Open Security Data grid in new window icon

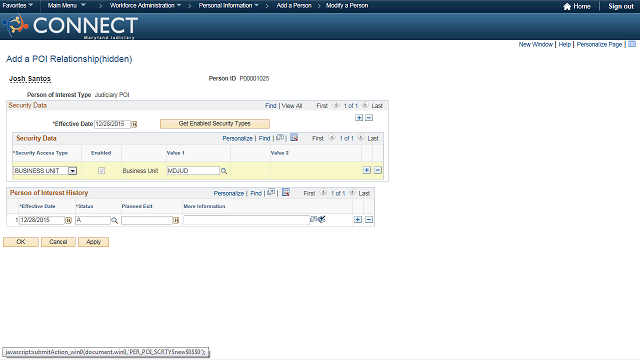[x=280, y=138]
